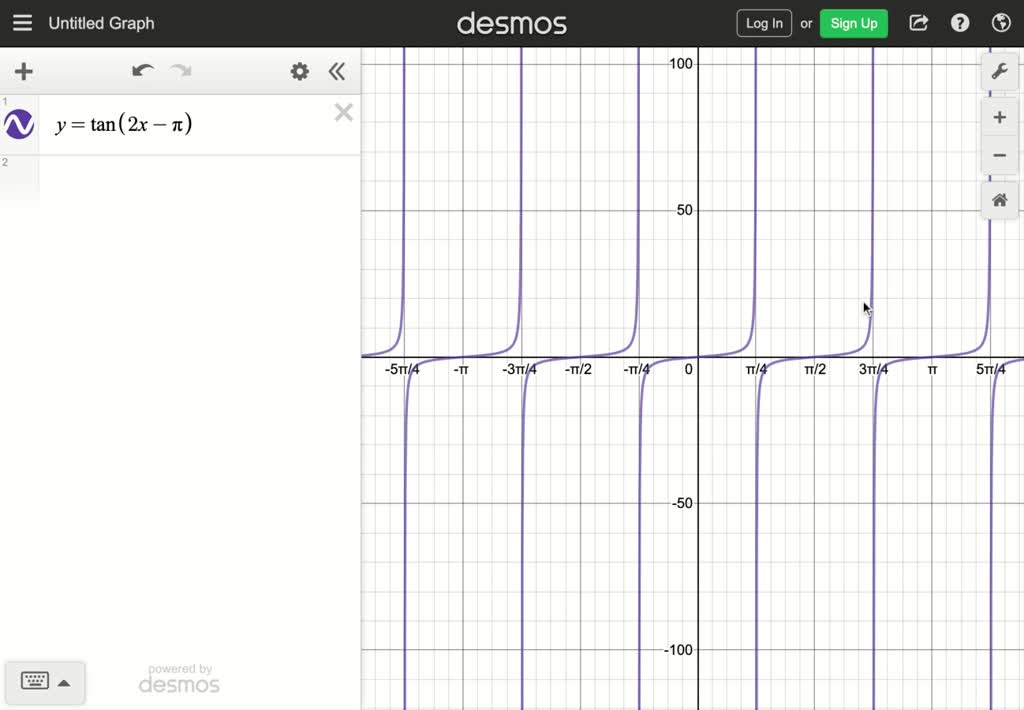Open the help question mark menu

click(960, 23)
